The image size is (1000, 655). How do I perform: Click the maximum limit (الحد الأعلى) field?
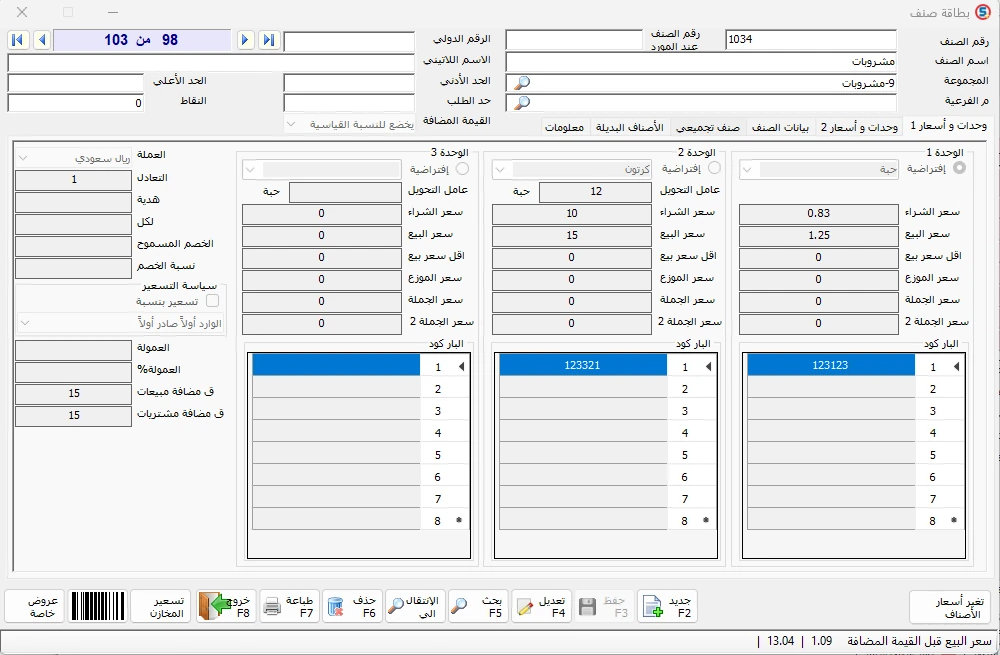pyautogui.click(x=75, y=83)
